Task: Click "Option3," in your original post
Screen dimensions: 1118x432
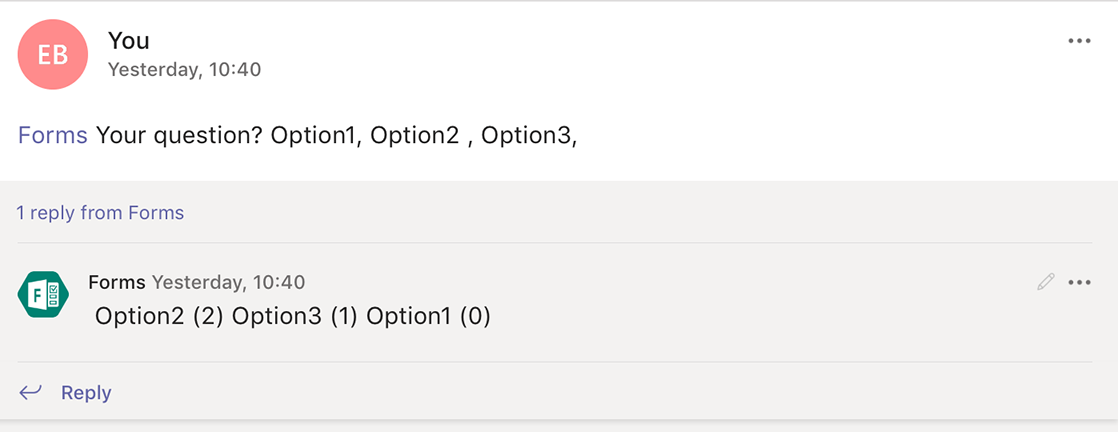Action: click(x=529, y=135)
